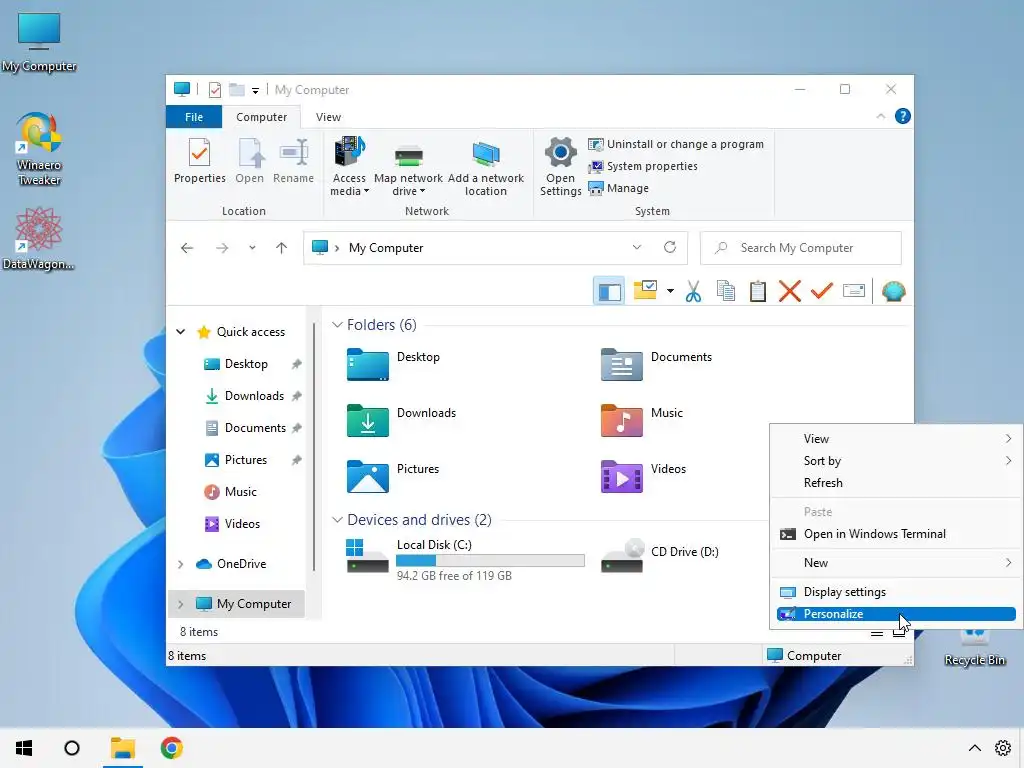Open the File ribbon tab

pyautogui.click(x=194, y=117)
